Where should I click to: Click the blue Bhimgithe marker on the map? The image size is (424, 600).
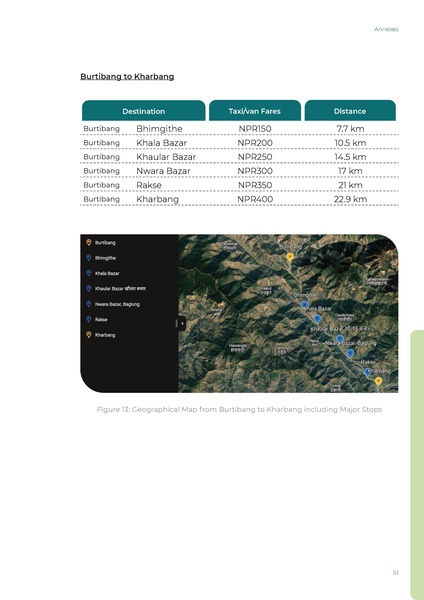coord(305,305)
